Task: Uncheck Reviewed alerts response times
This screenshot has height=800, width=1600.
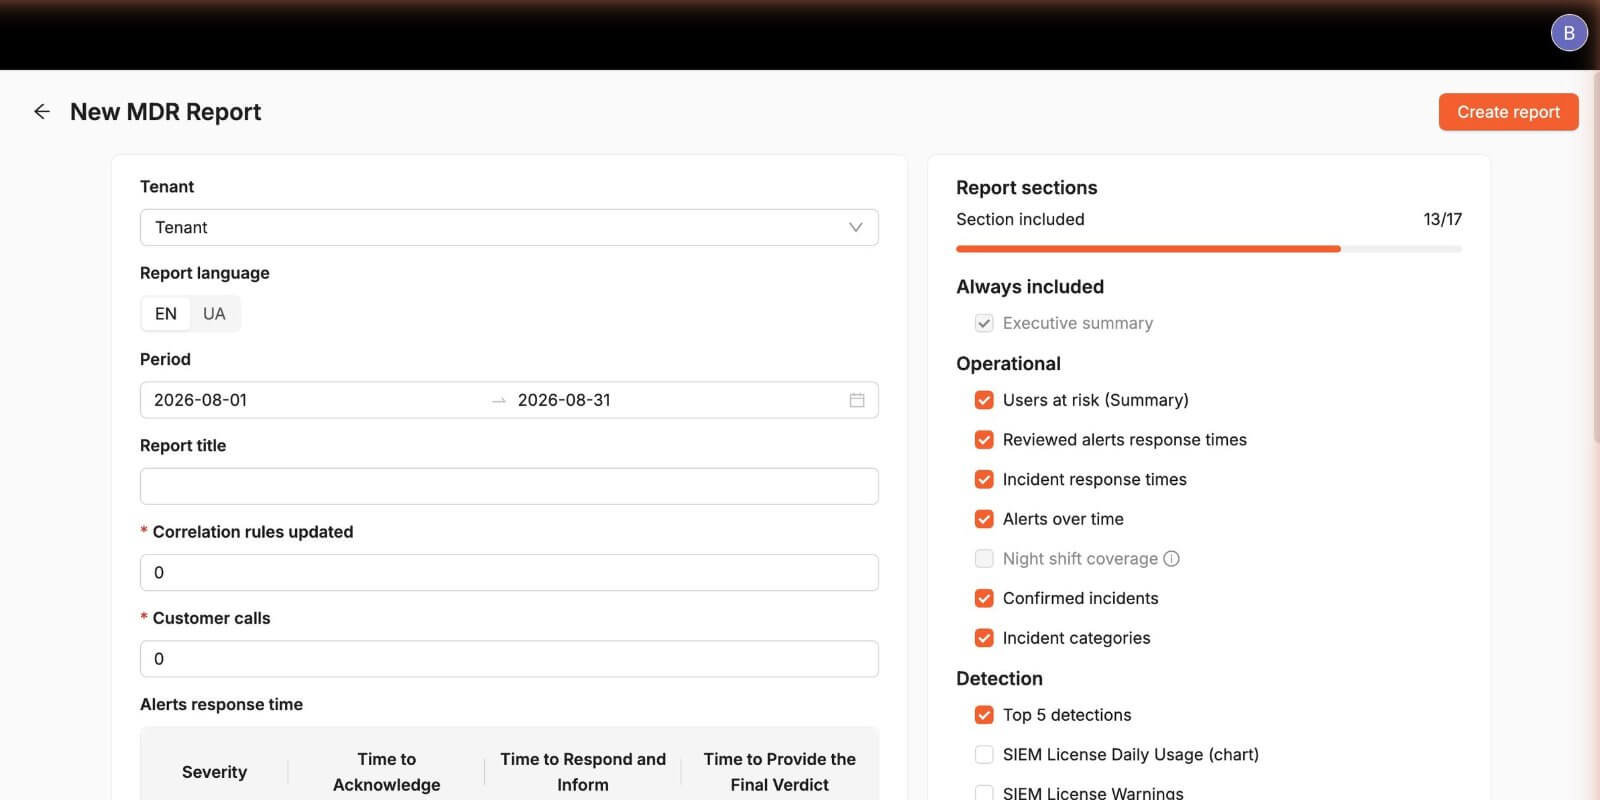Action: (984, 440)
